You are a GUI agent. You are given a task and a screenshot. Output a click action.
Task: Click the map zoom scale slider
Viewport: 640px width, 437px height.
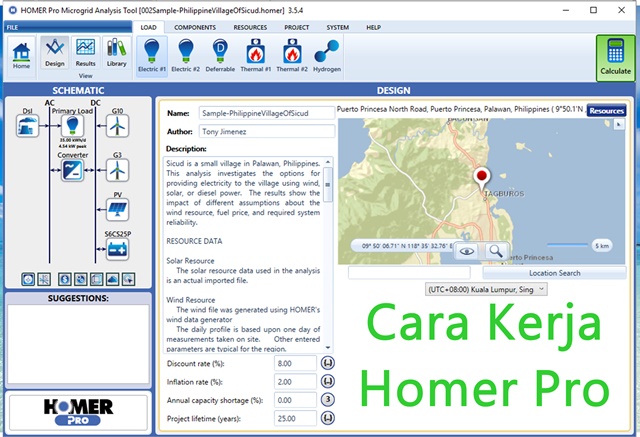567,245
